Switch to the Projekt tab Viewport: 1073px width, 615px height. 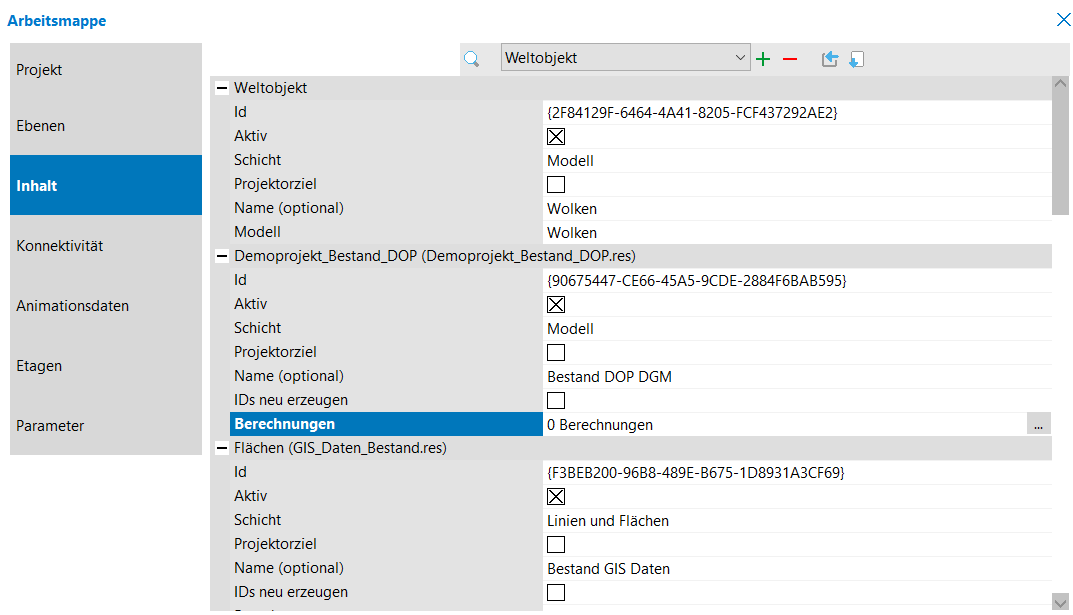(105, 70)
